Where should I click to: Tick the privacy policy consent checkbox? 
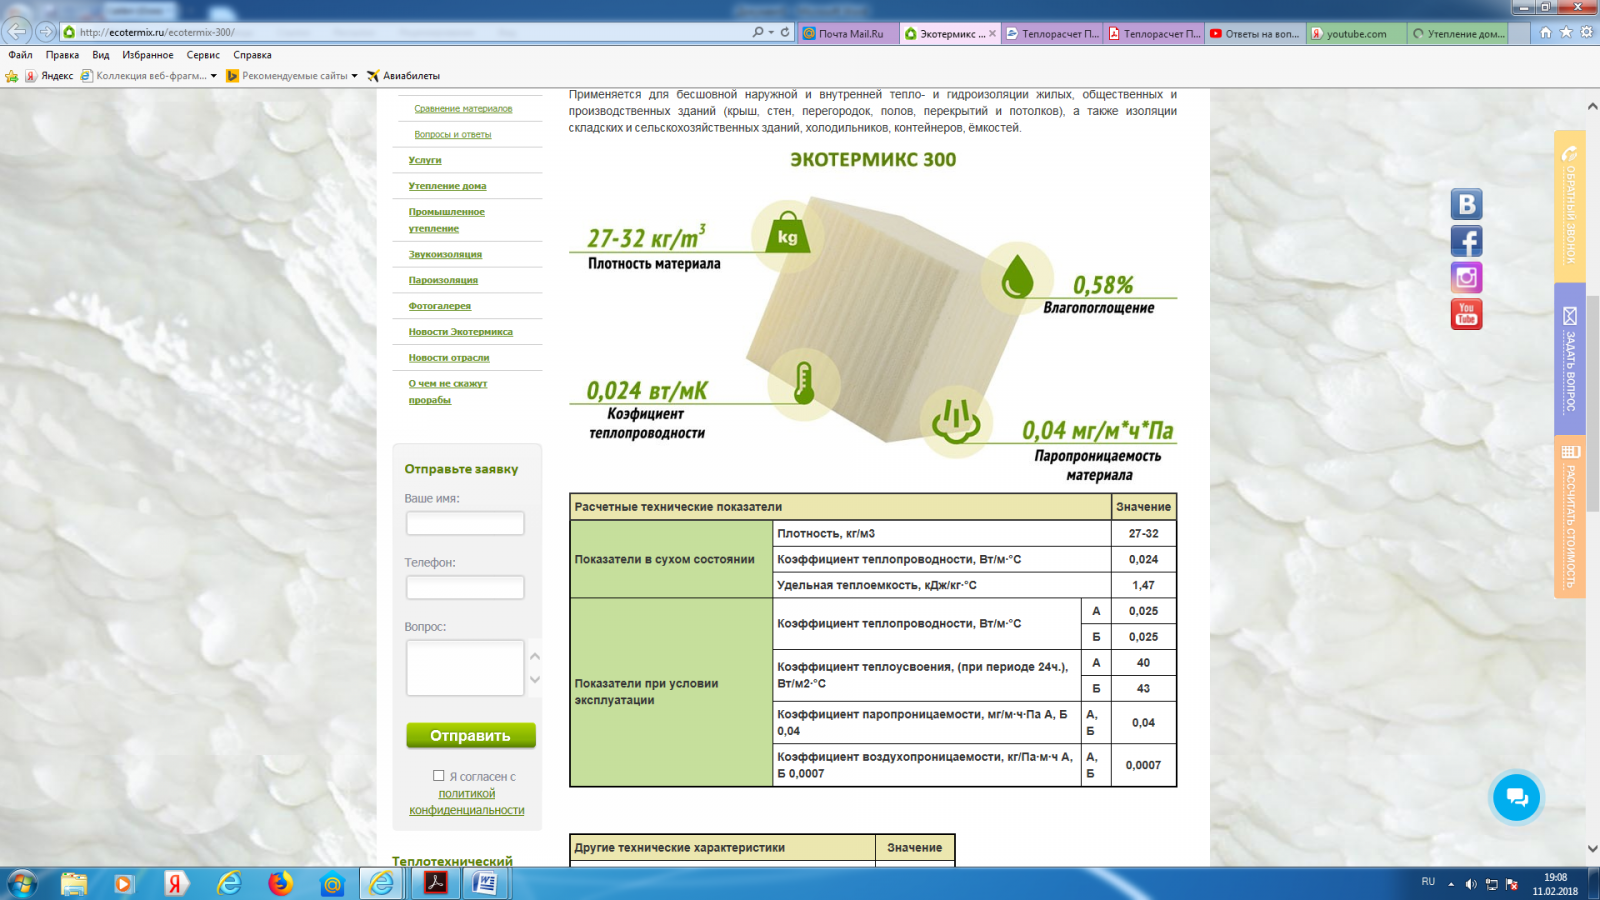coord(438,776)
